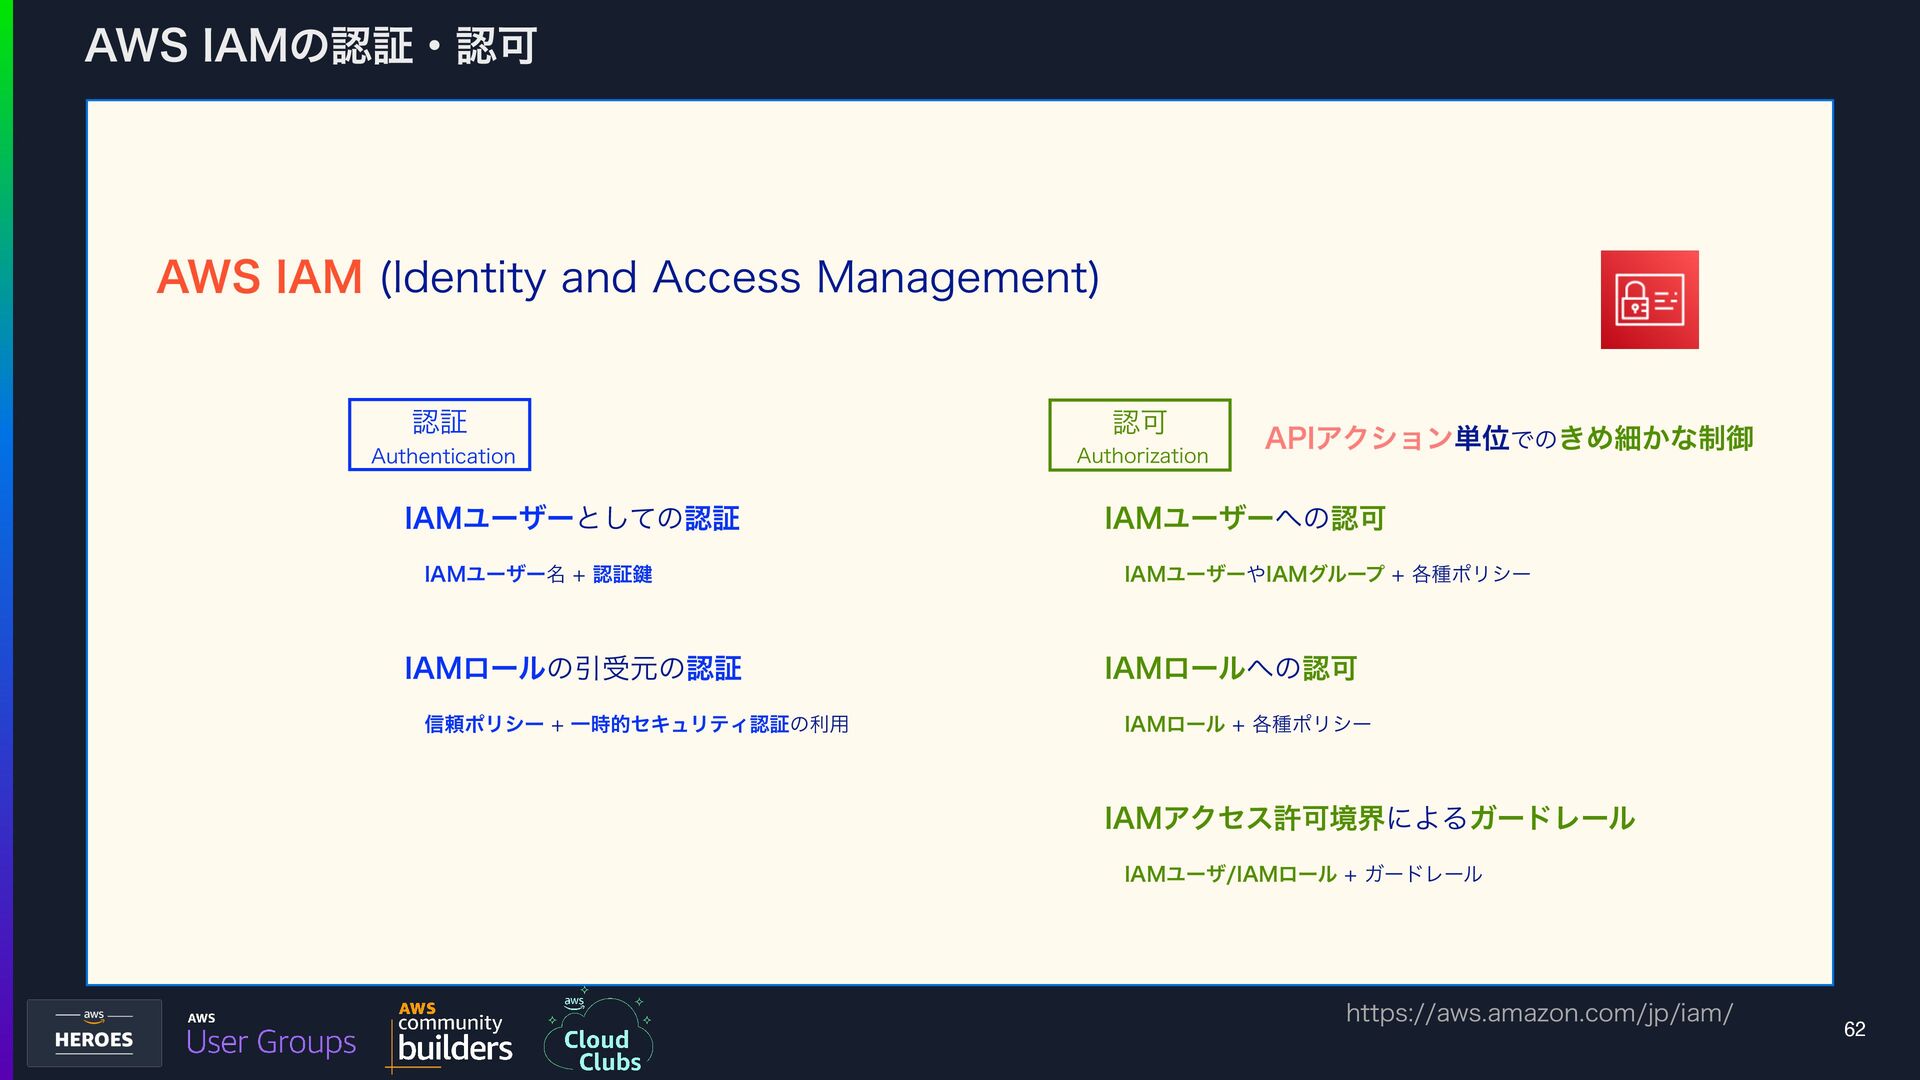
Task: Click the heading IAMユーザーとしての認証
Action: pyautogui.click(x=572, y=518)
